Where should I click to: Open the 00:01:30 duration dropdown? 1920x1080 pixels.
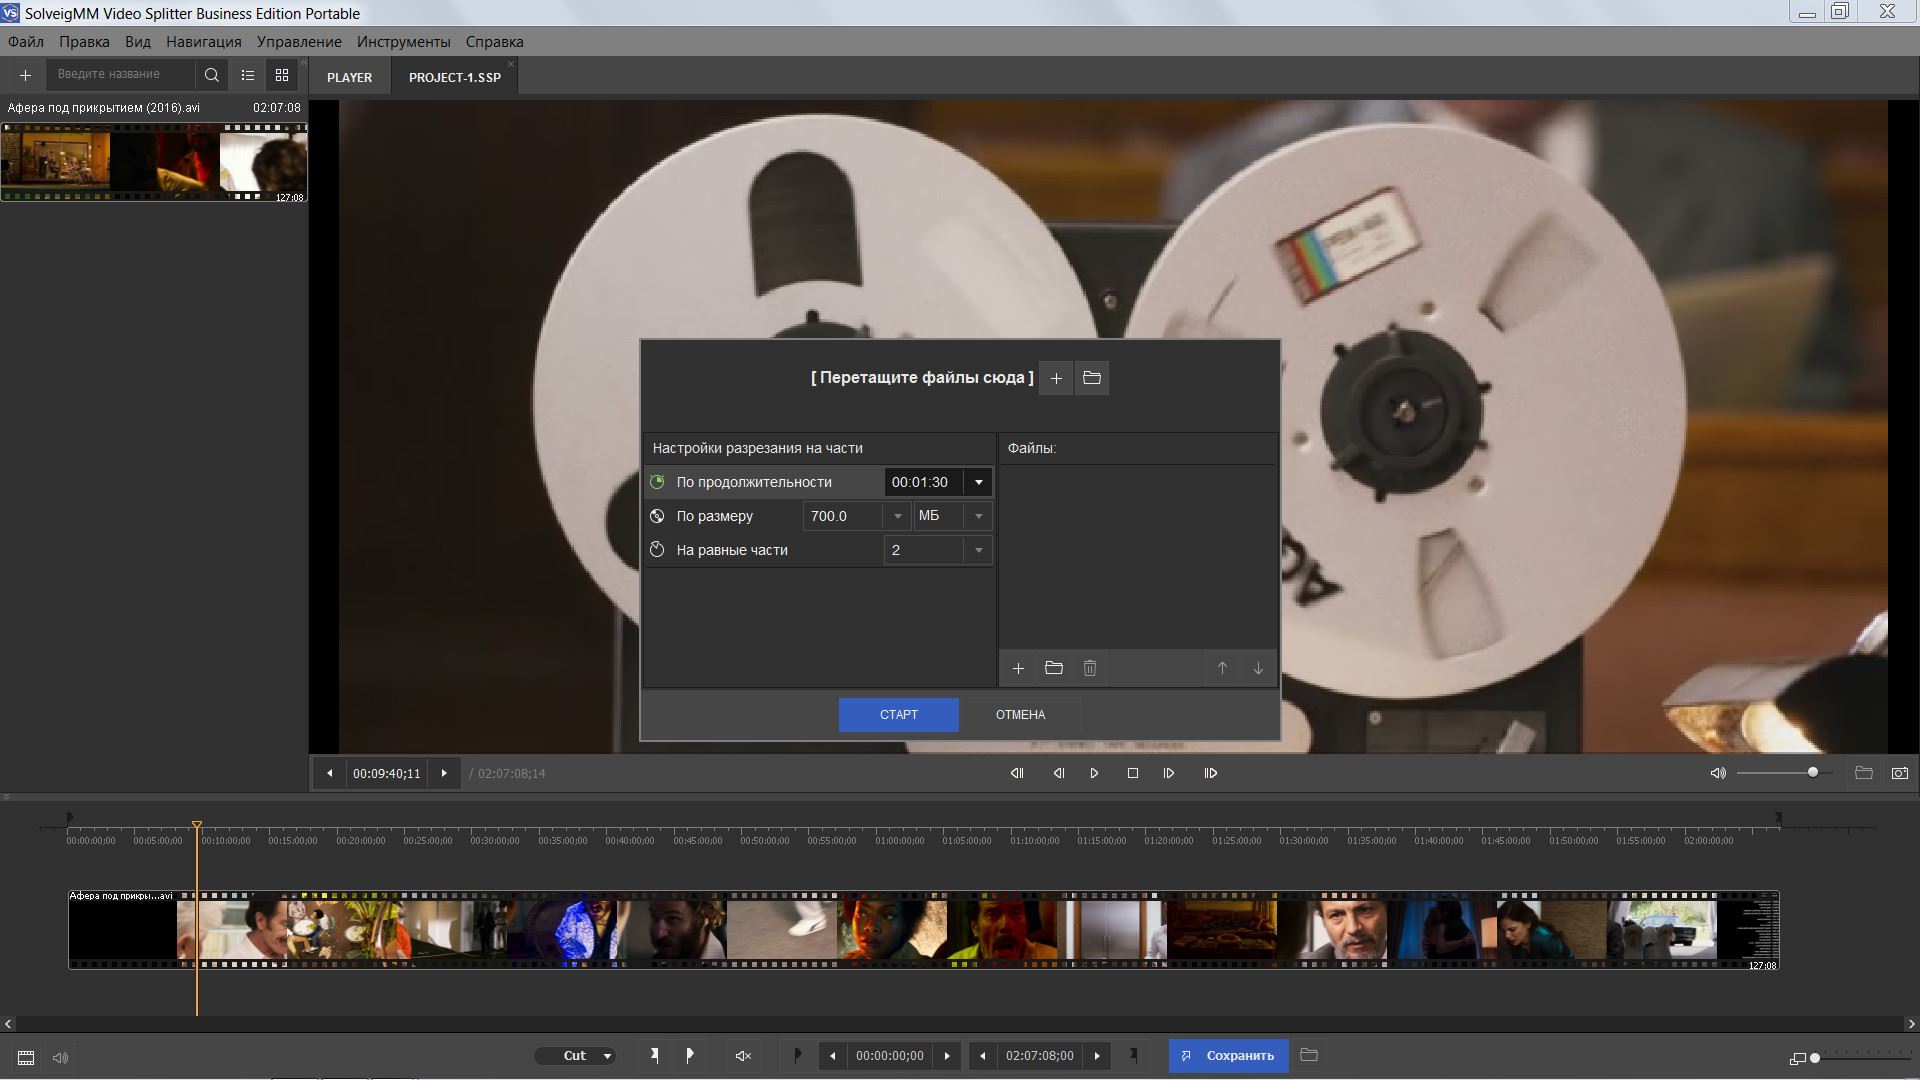click(x=978, y=482)
